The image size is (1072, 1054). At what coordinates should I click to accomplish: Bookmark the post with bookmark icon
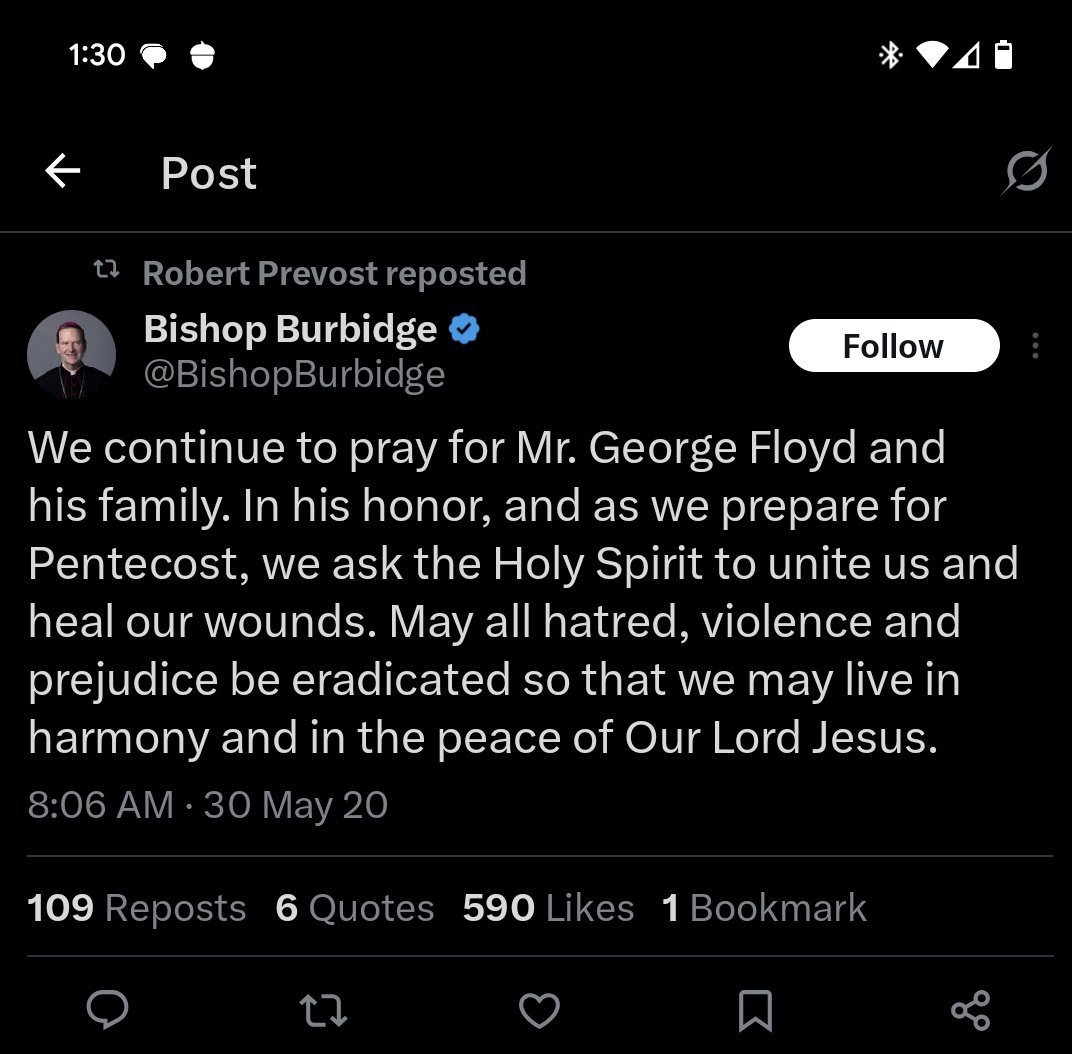(755, 1010)
